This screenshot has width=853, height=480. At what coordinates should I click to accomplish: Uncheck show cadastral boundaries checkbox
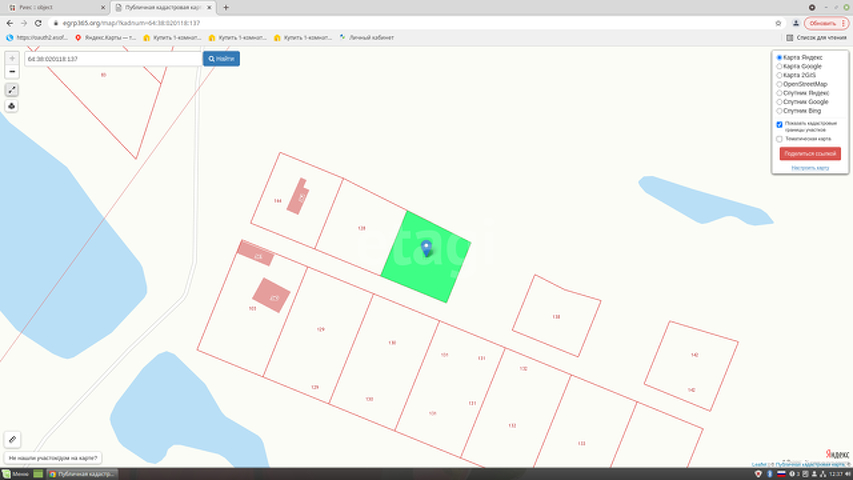tap(780, 124)
